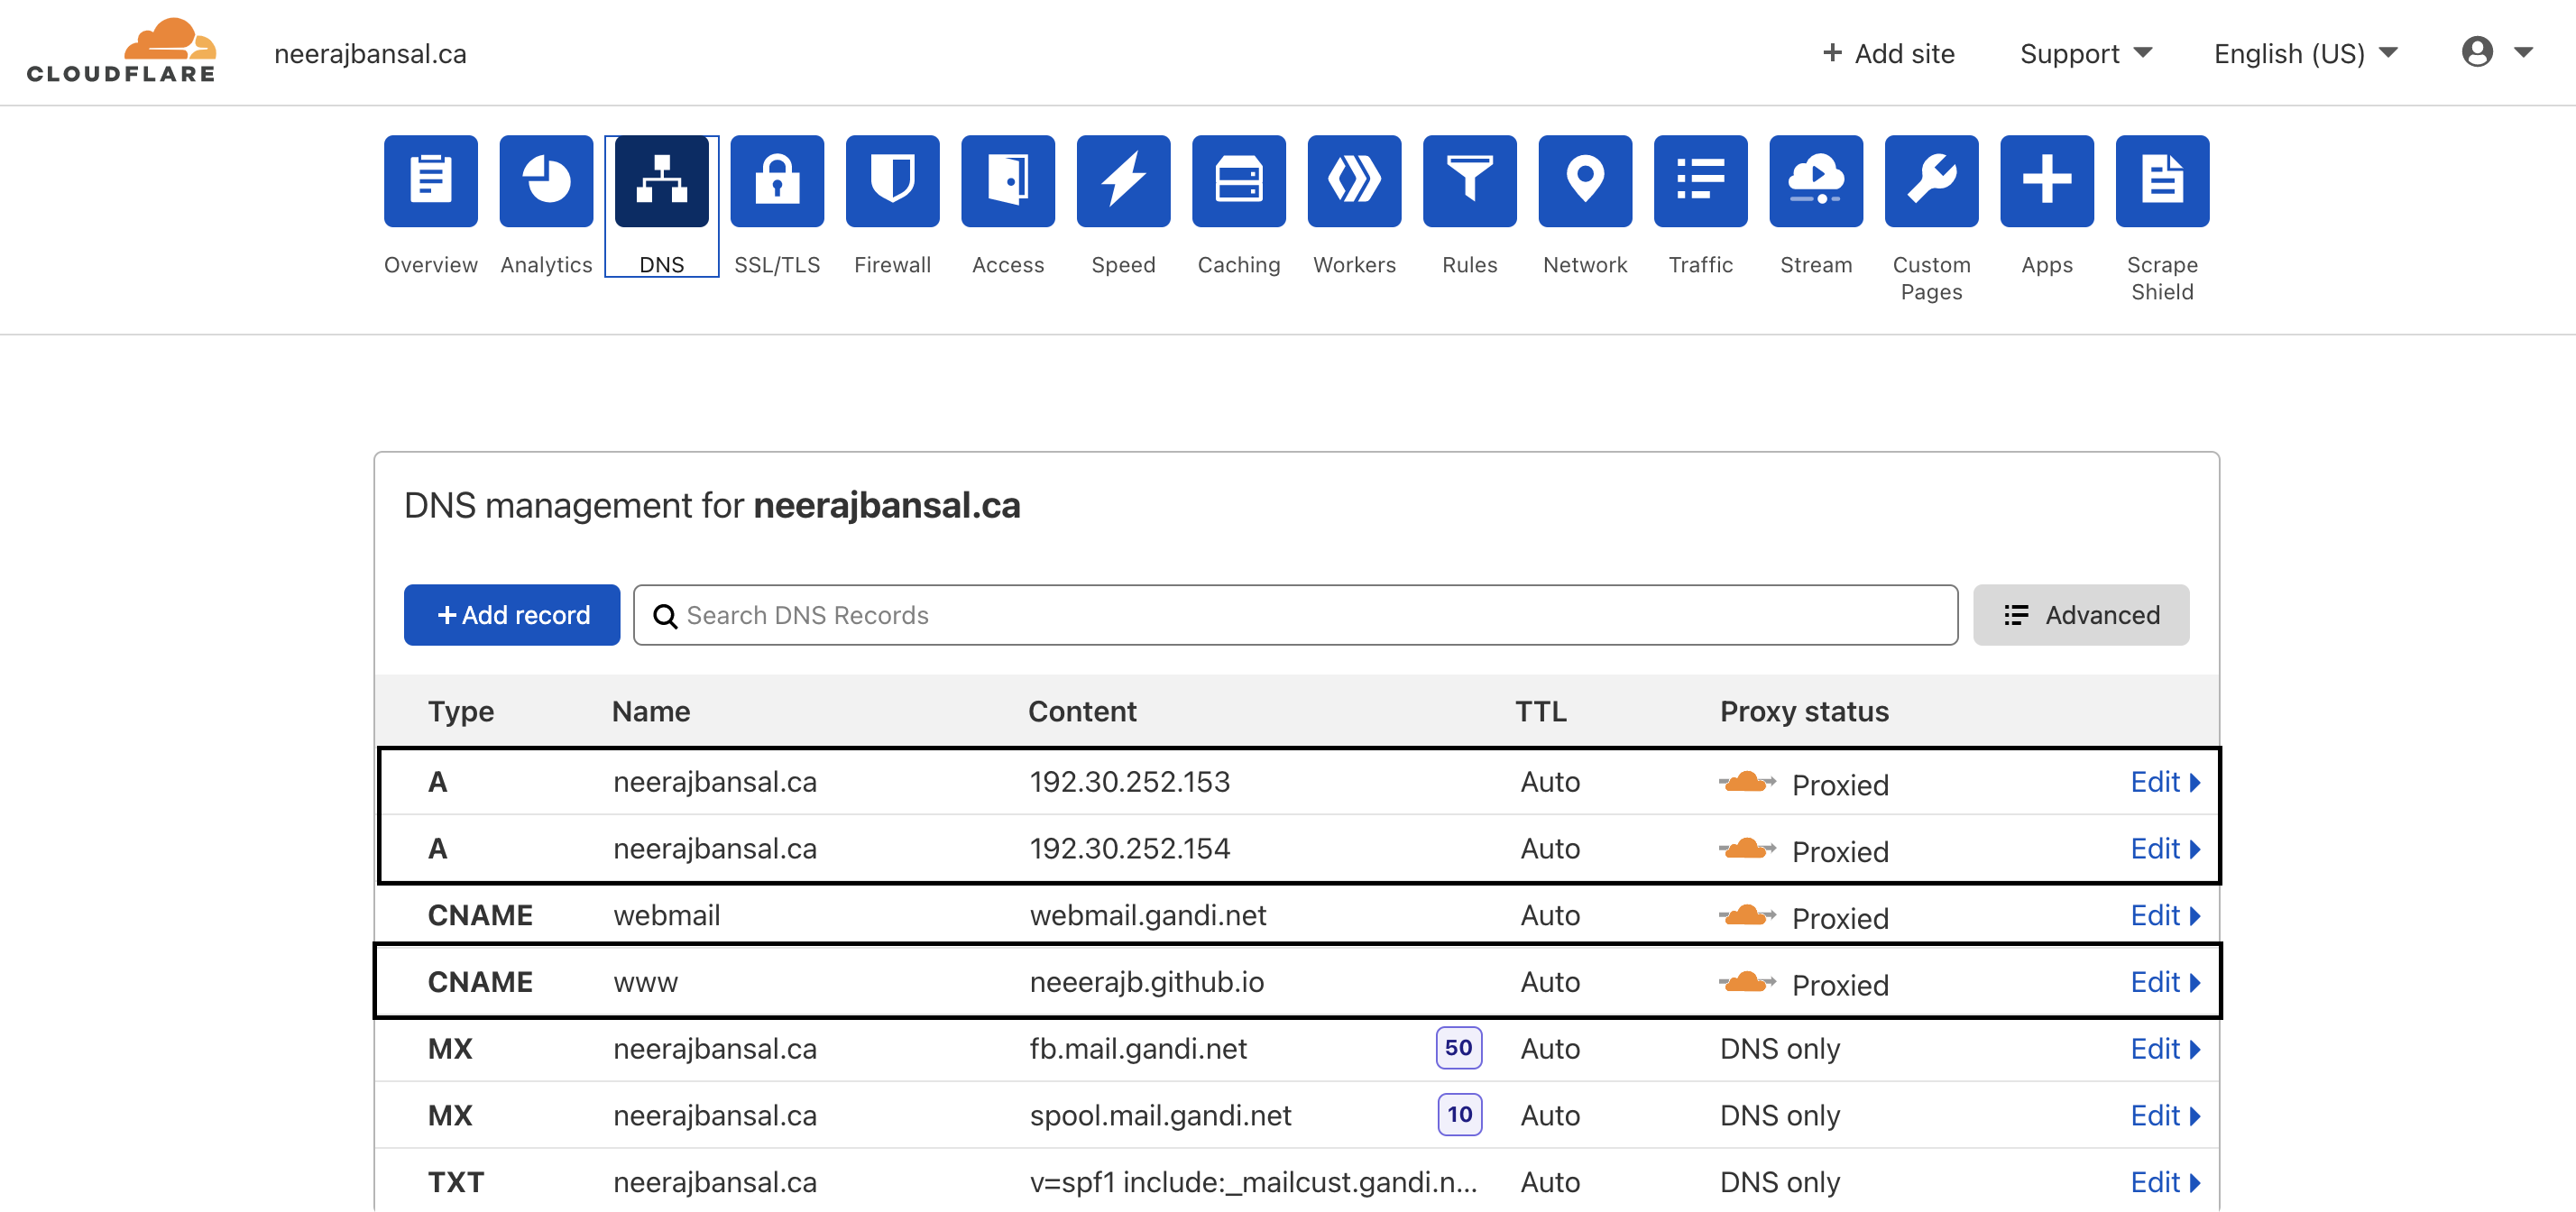Open the Access door icon

point(1008,181)
